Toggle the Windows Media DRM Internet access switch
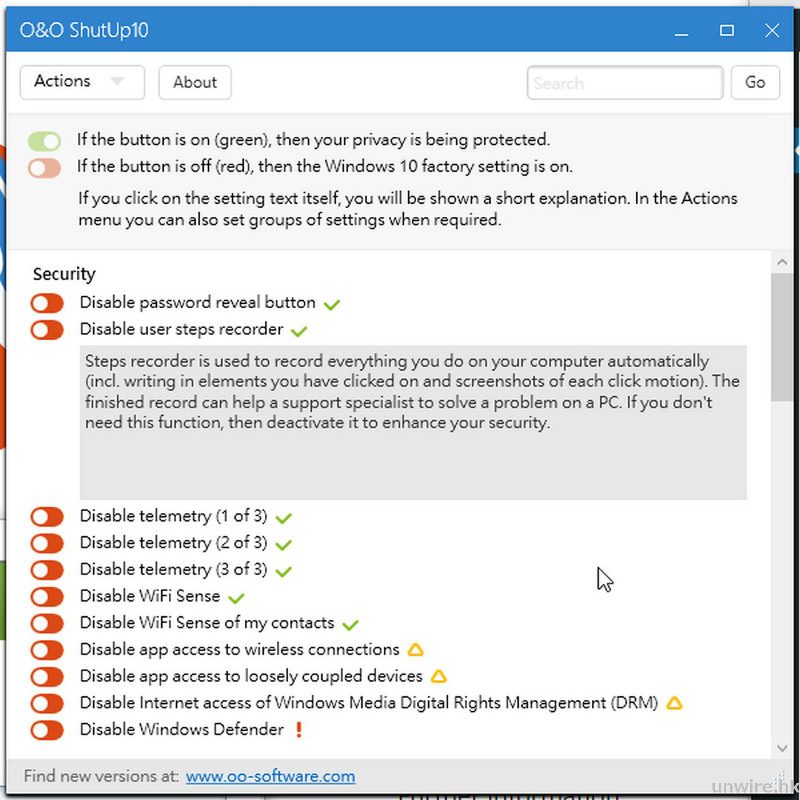Screen dimensions: 800x800 coord(47,703)
